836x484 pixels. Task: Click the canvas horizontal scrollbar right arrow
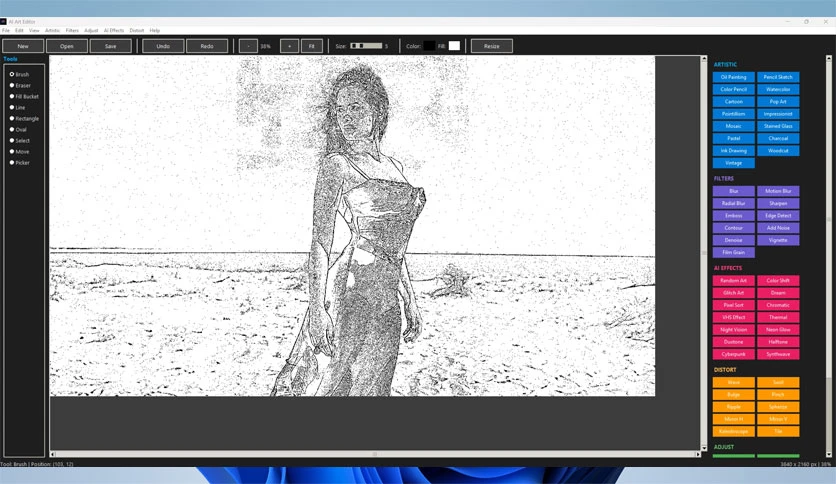point(697,454)
